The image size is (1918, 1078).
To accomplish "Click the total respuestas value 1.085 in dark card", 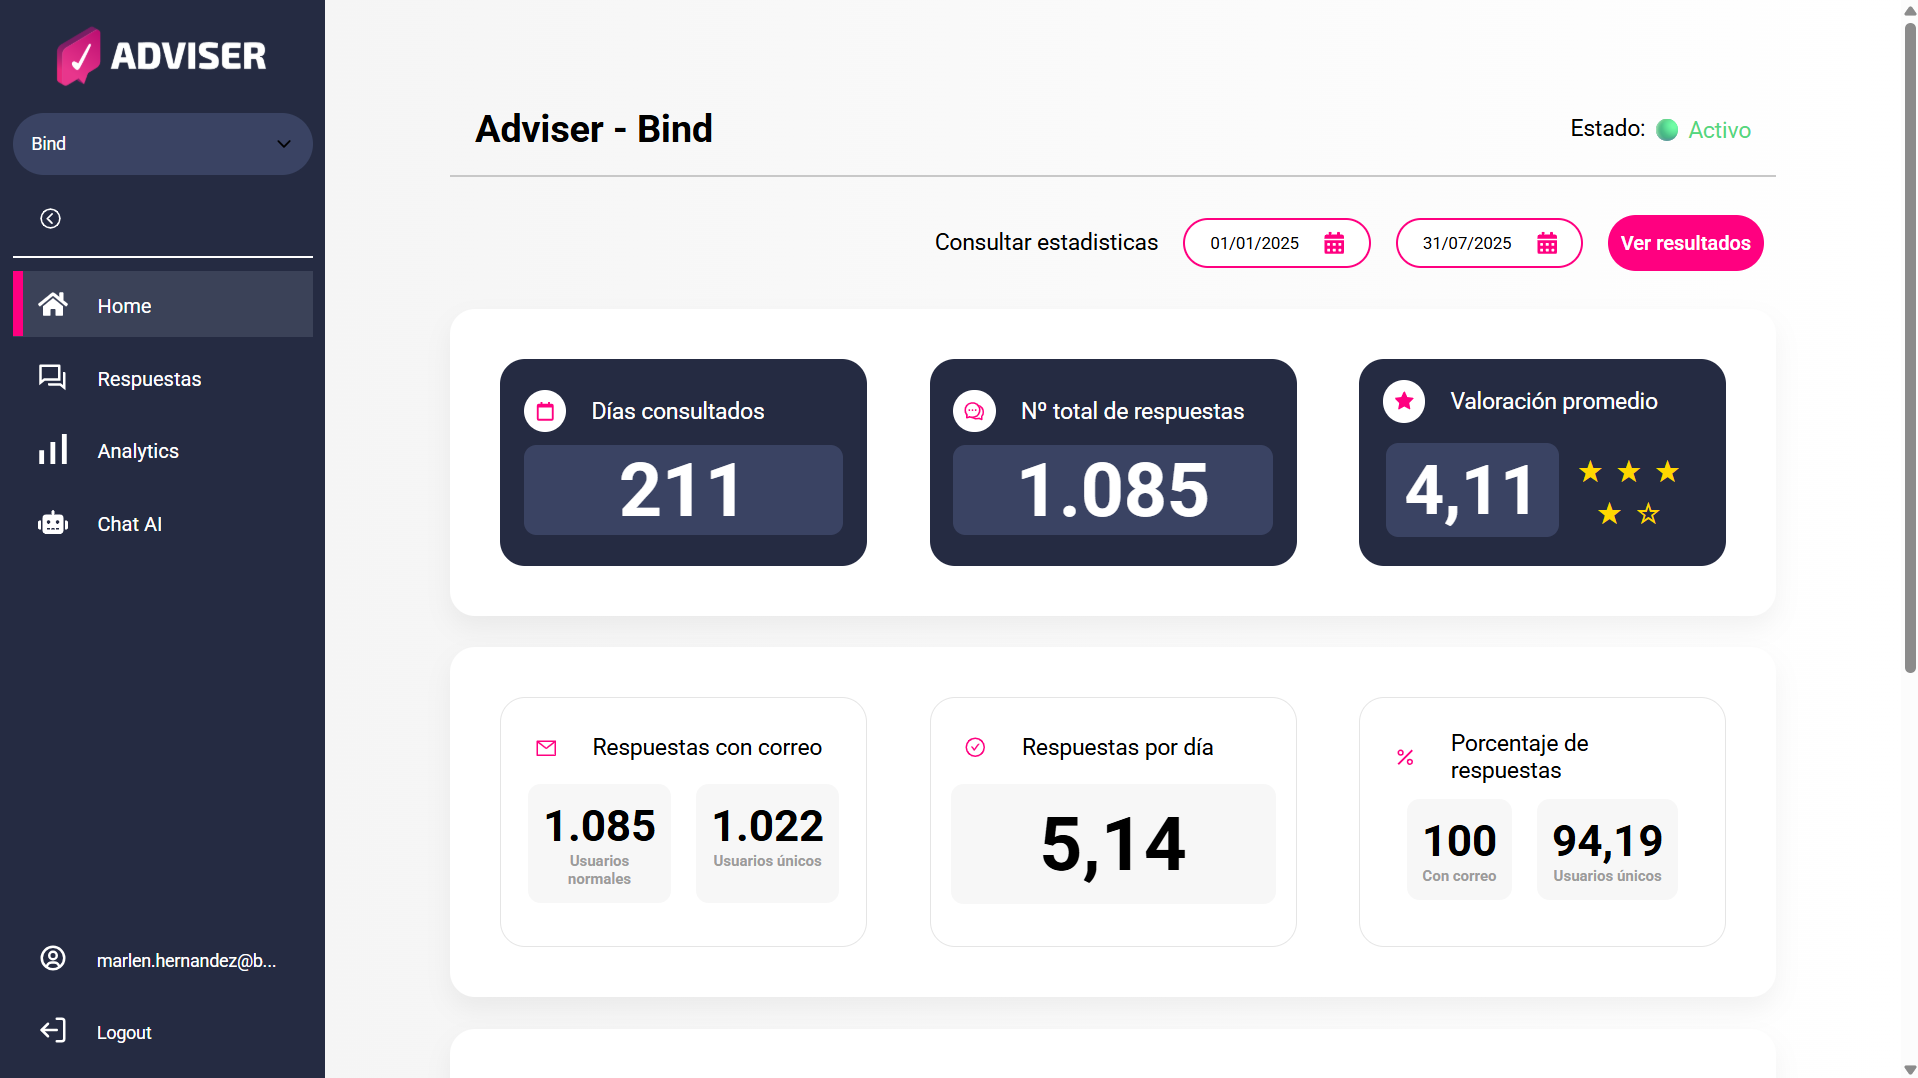I will [x=1113, y=490].
